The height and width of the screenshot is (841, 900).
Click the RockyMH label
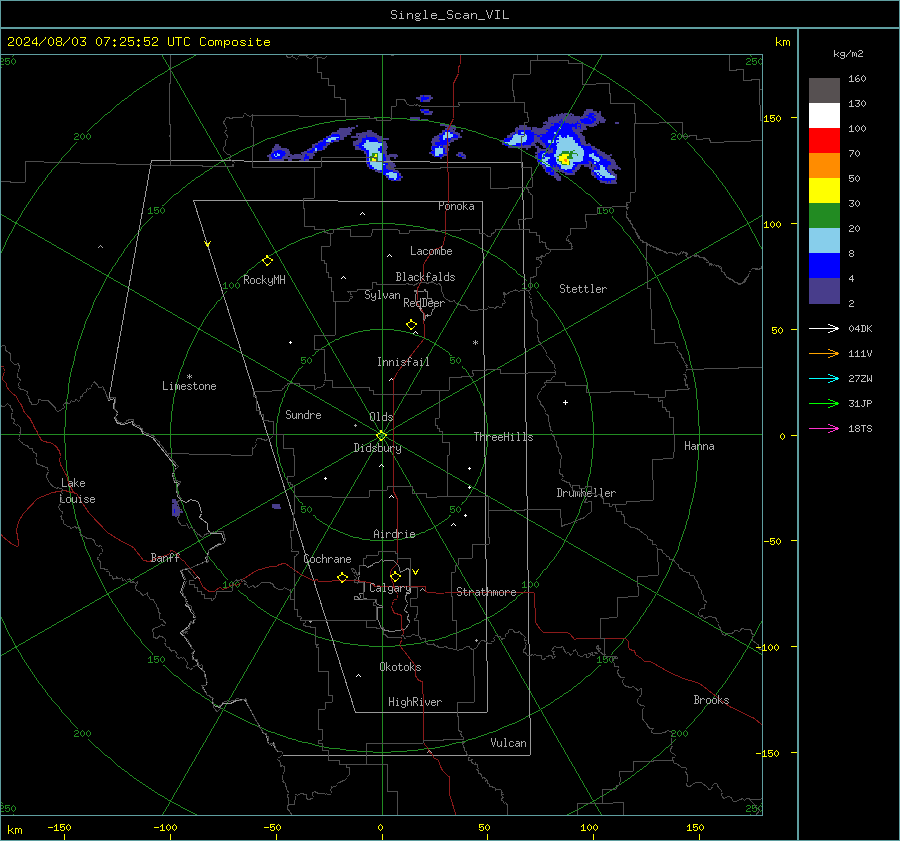tap(264, 280)
